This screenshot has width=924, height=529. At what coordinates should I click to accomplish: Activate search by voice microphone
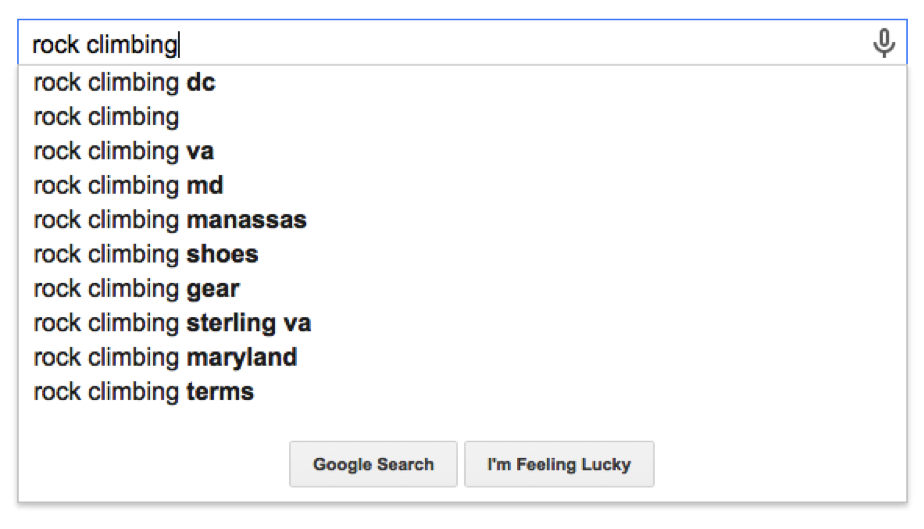[883, 43]
